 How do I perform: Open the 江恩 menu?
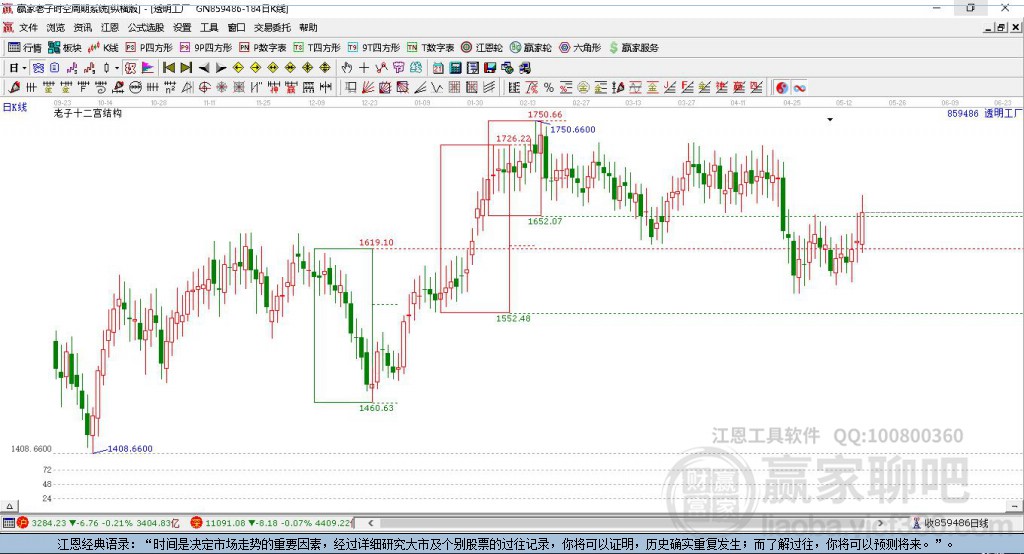[x=110, y=27]
